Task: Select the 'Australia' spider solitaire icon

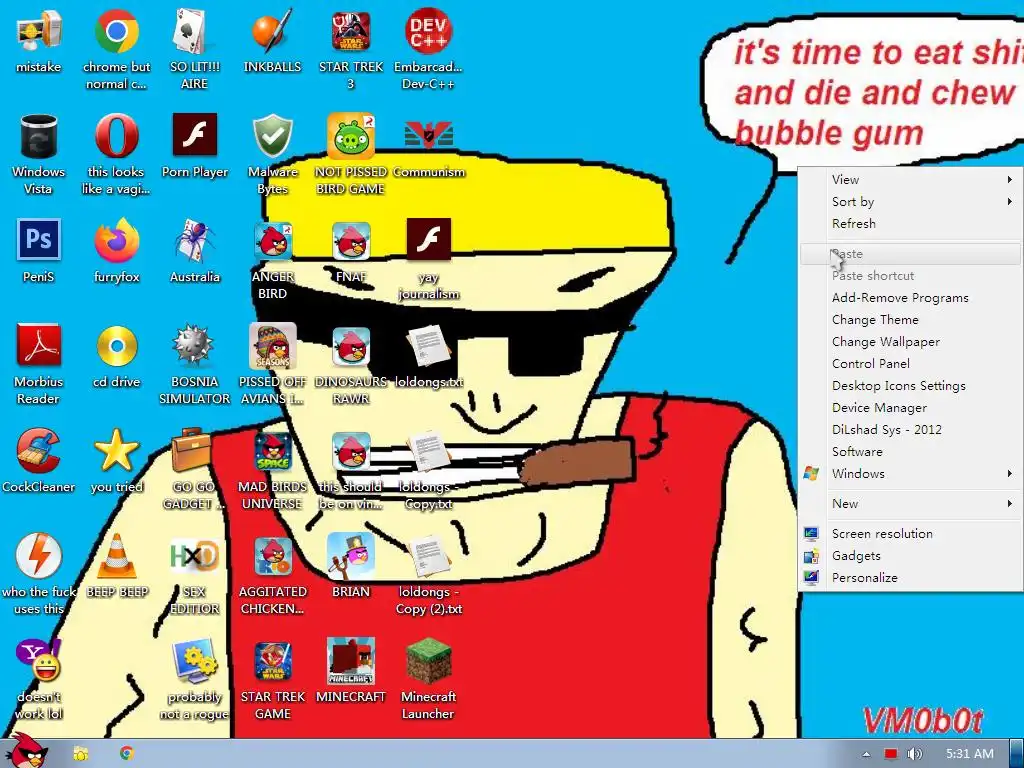Action: (195, 251)
